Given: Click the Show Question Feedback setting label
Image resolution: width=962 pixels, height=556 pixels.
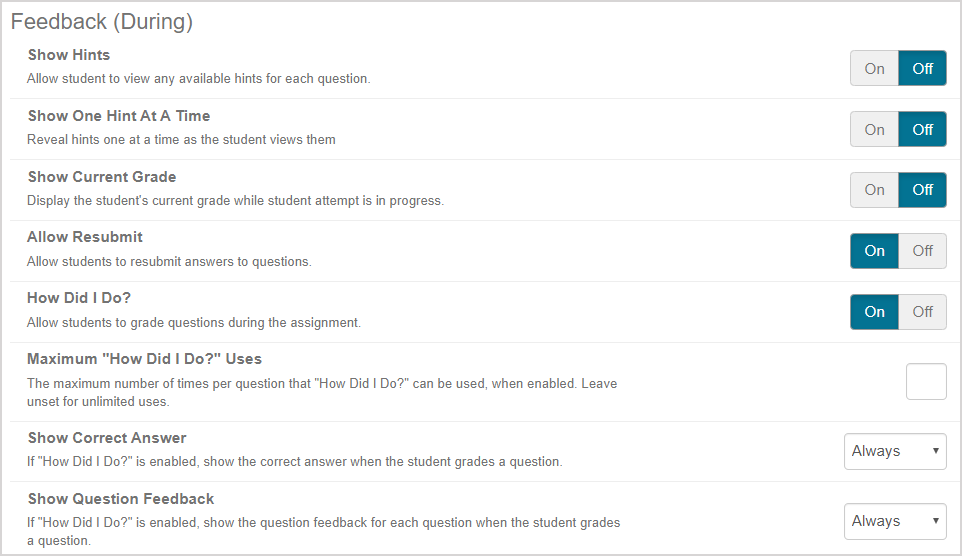Looking at the screenshot, I should click(x=121, y=499).
